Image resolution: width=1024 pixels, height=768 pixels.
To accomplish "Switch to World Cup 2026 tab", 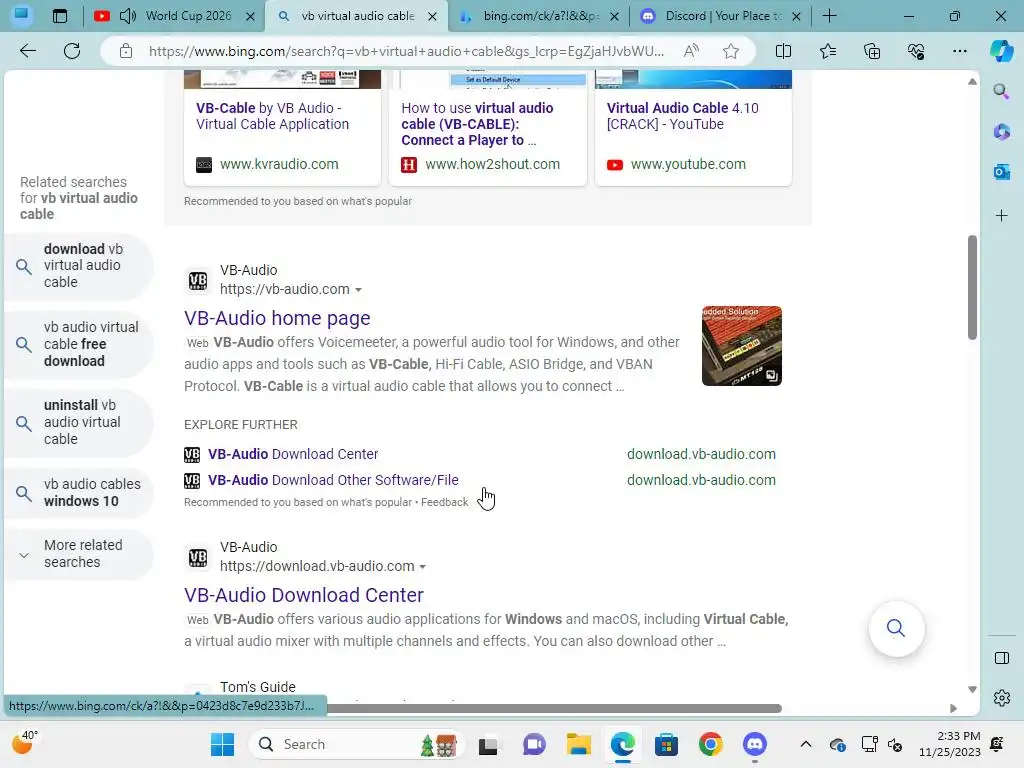I will (174, 16).
